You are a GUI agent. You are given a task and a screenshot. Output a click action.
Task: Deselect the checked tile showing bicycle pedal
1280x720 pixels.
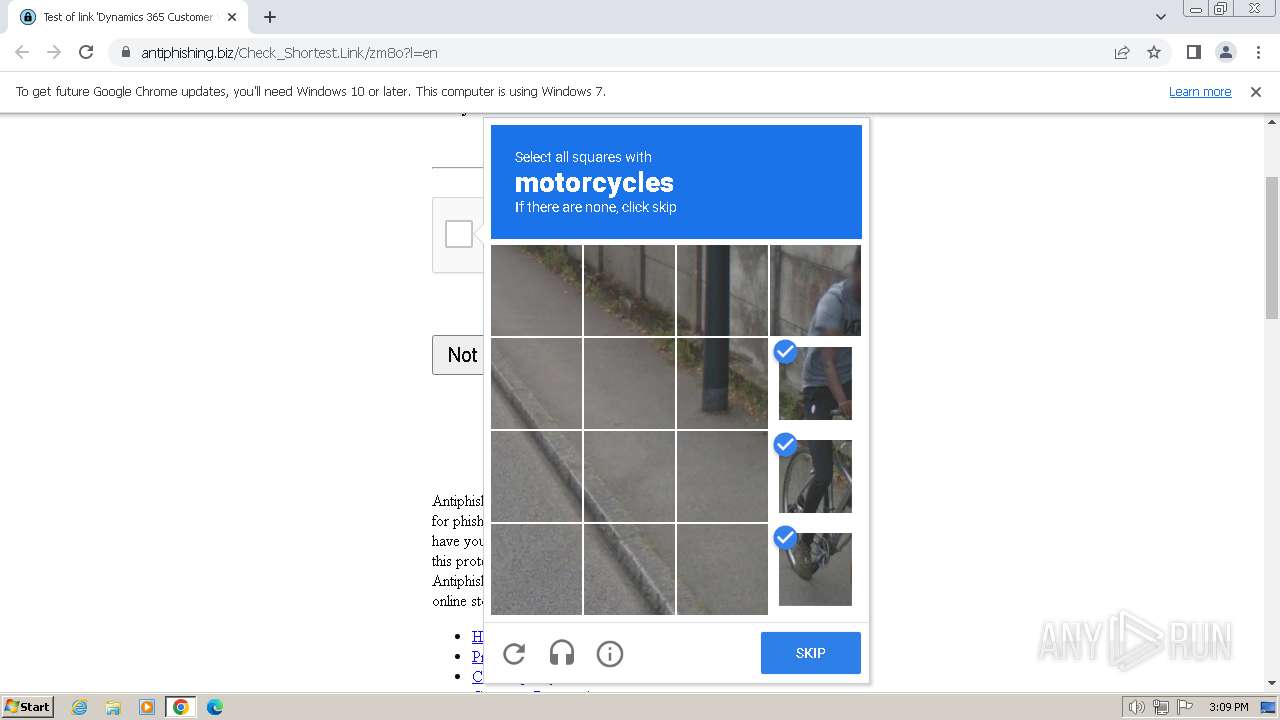click(x=815, y=569)
